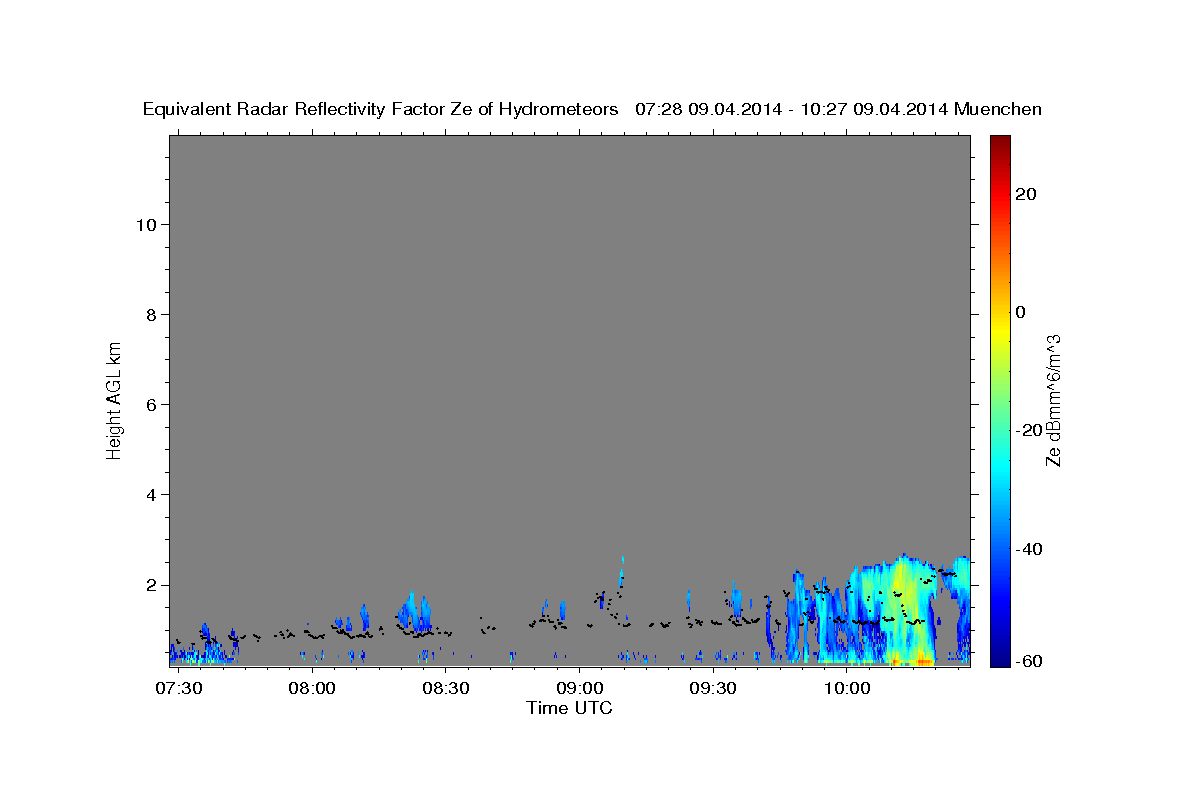
Task: Click the 09:30 time tick label
Action: coord(714,688)
